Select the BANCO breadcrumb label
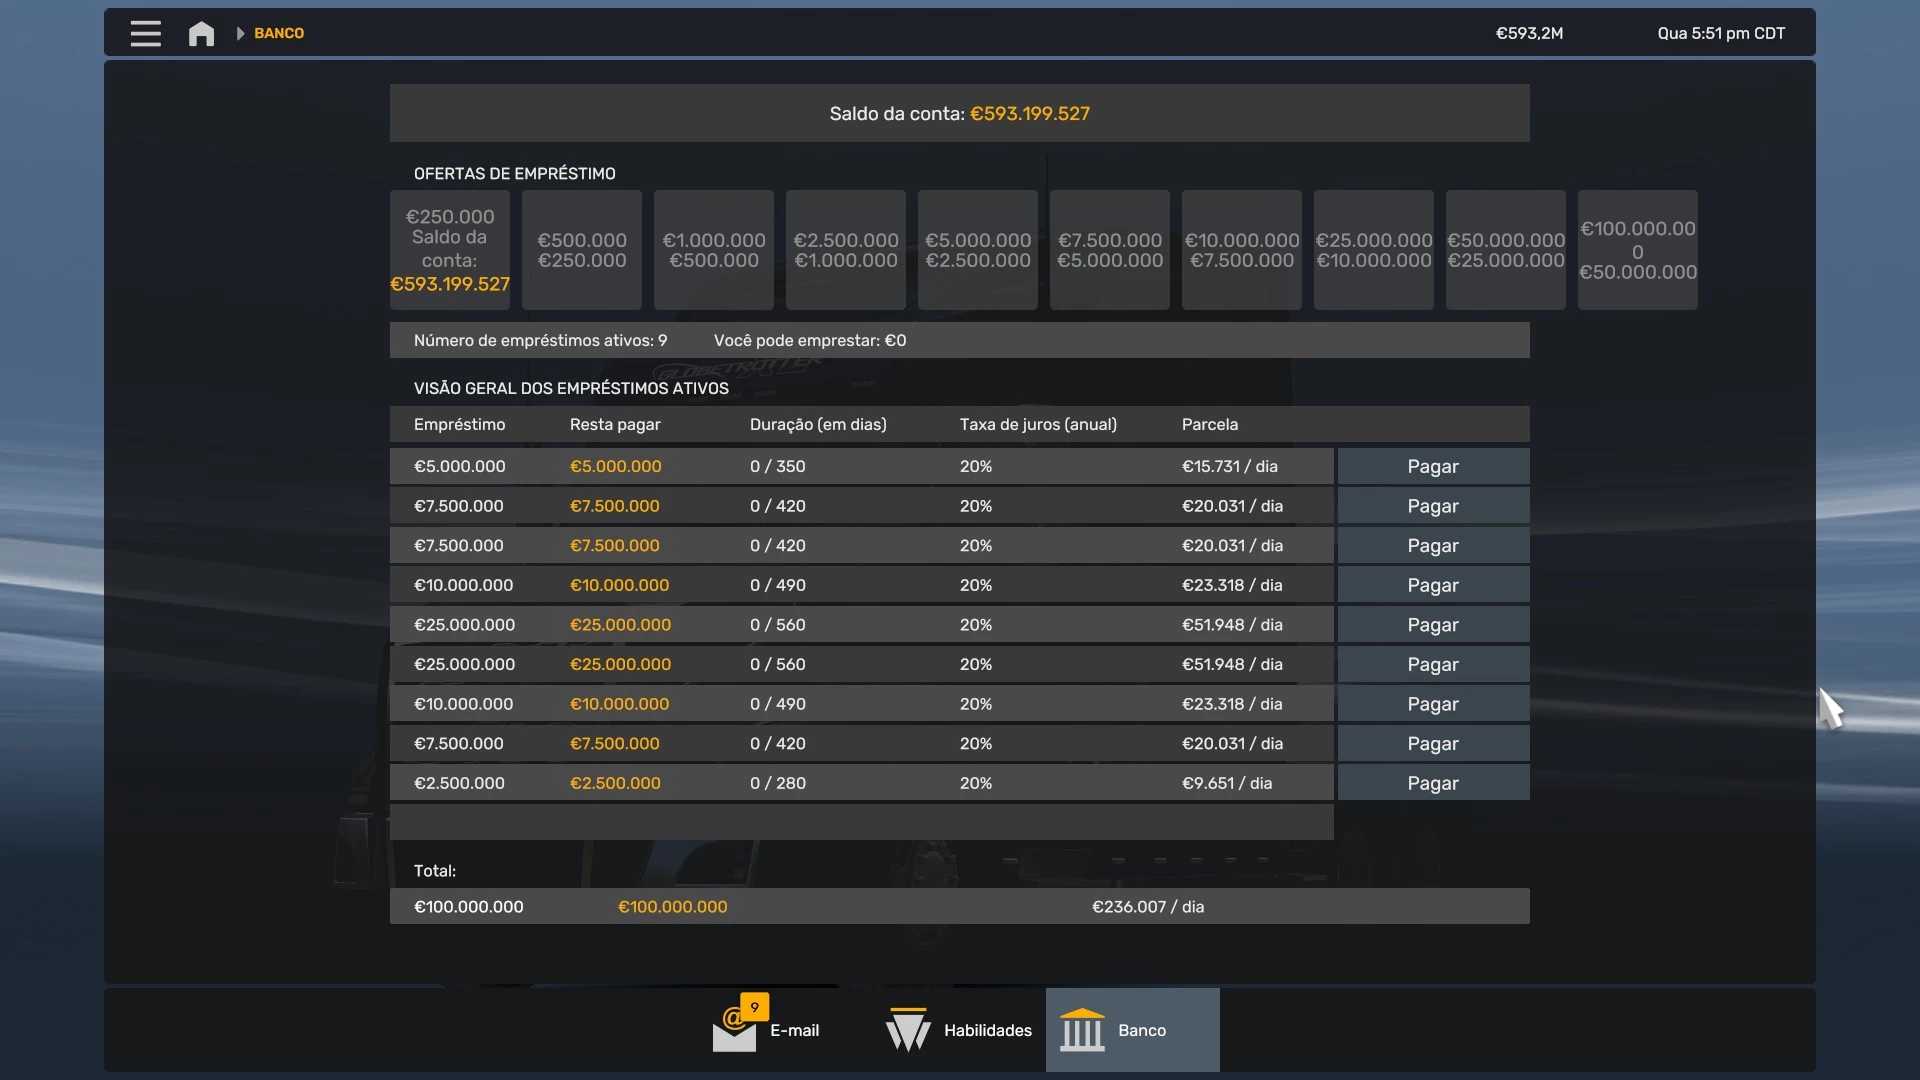Viewport: 1920px width, 1080px height. click(279, 33)
